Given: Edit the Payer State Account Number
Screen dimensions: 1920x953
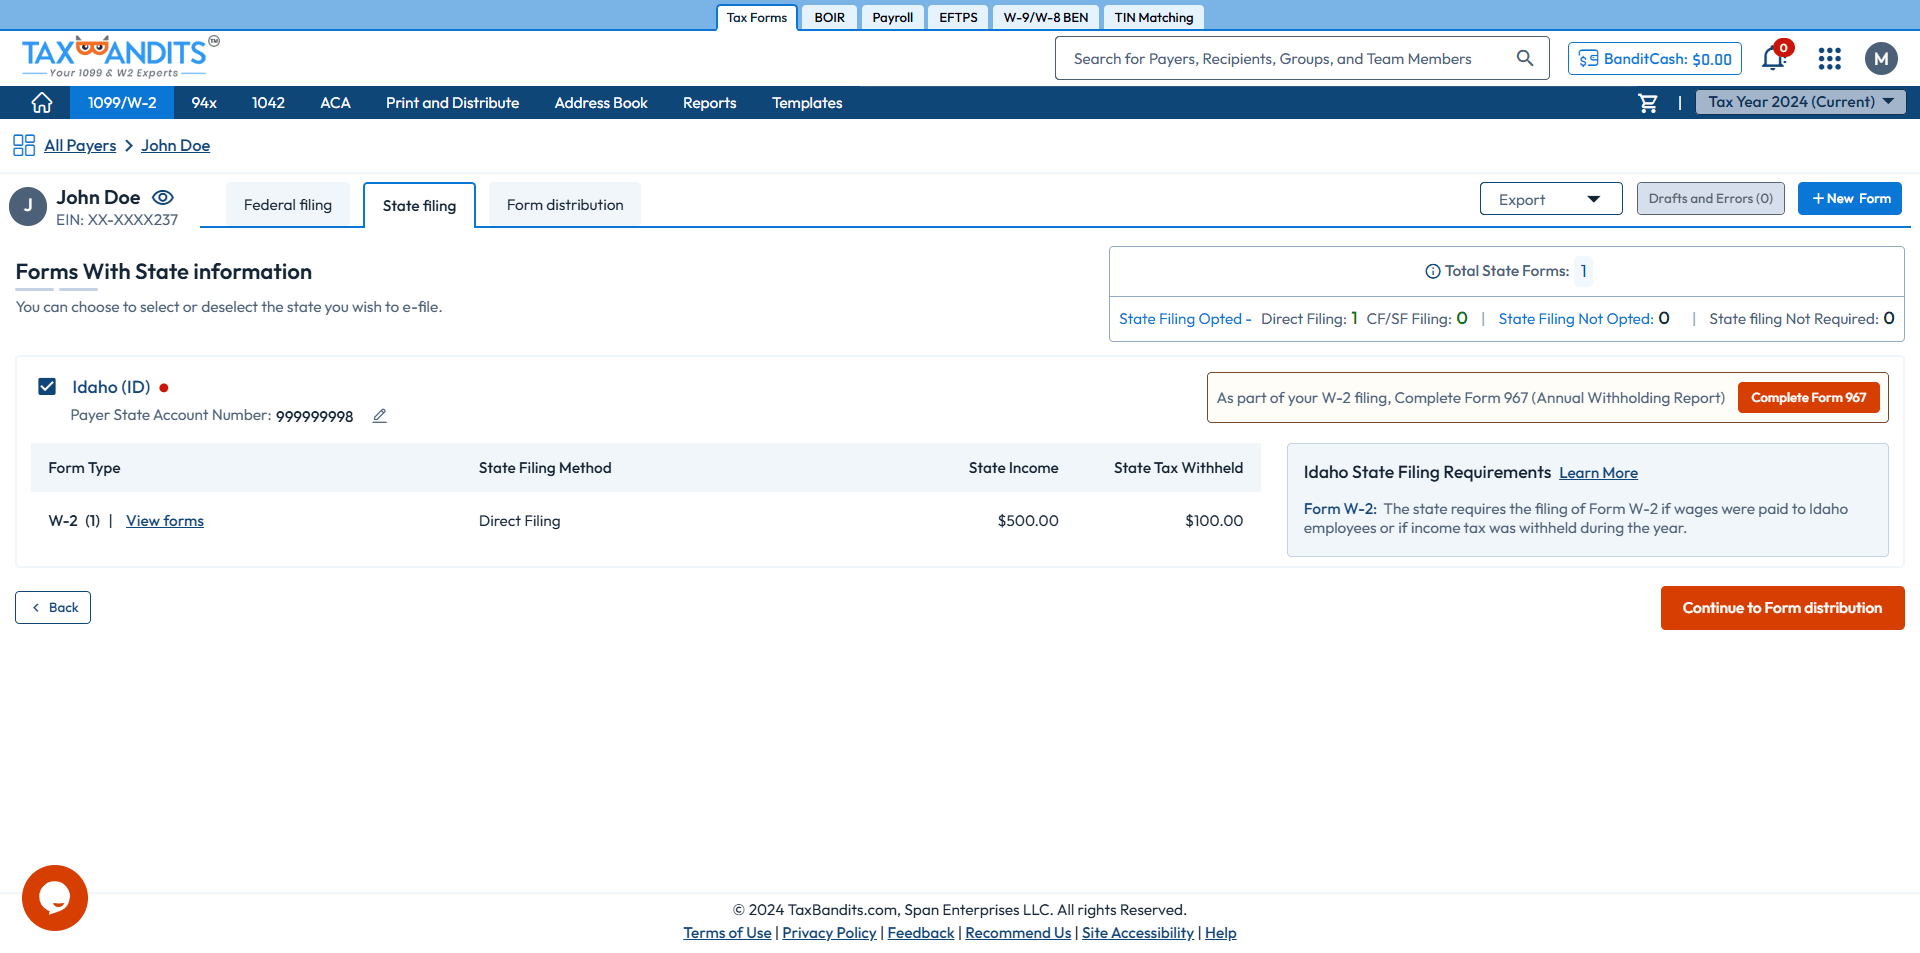Looking at the screenshot, I should point(380,416).
